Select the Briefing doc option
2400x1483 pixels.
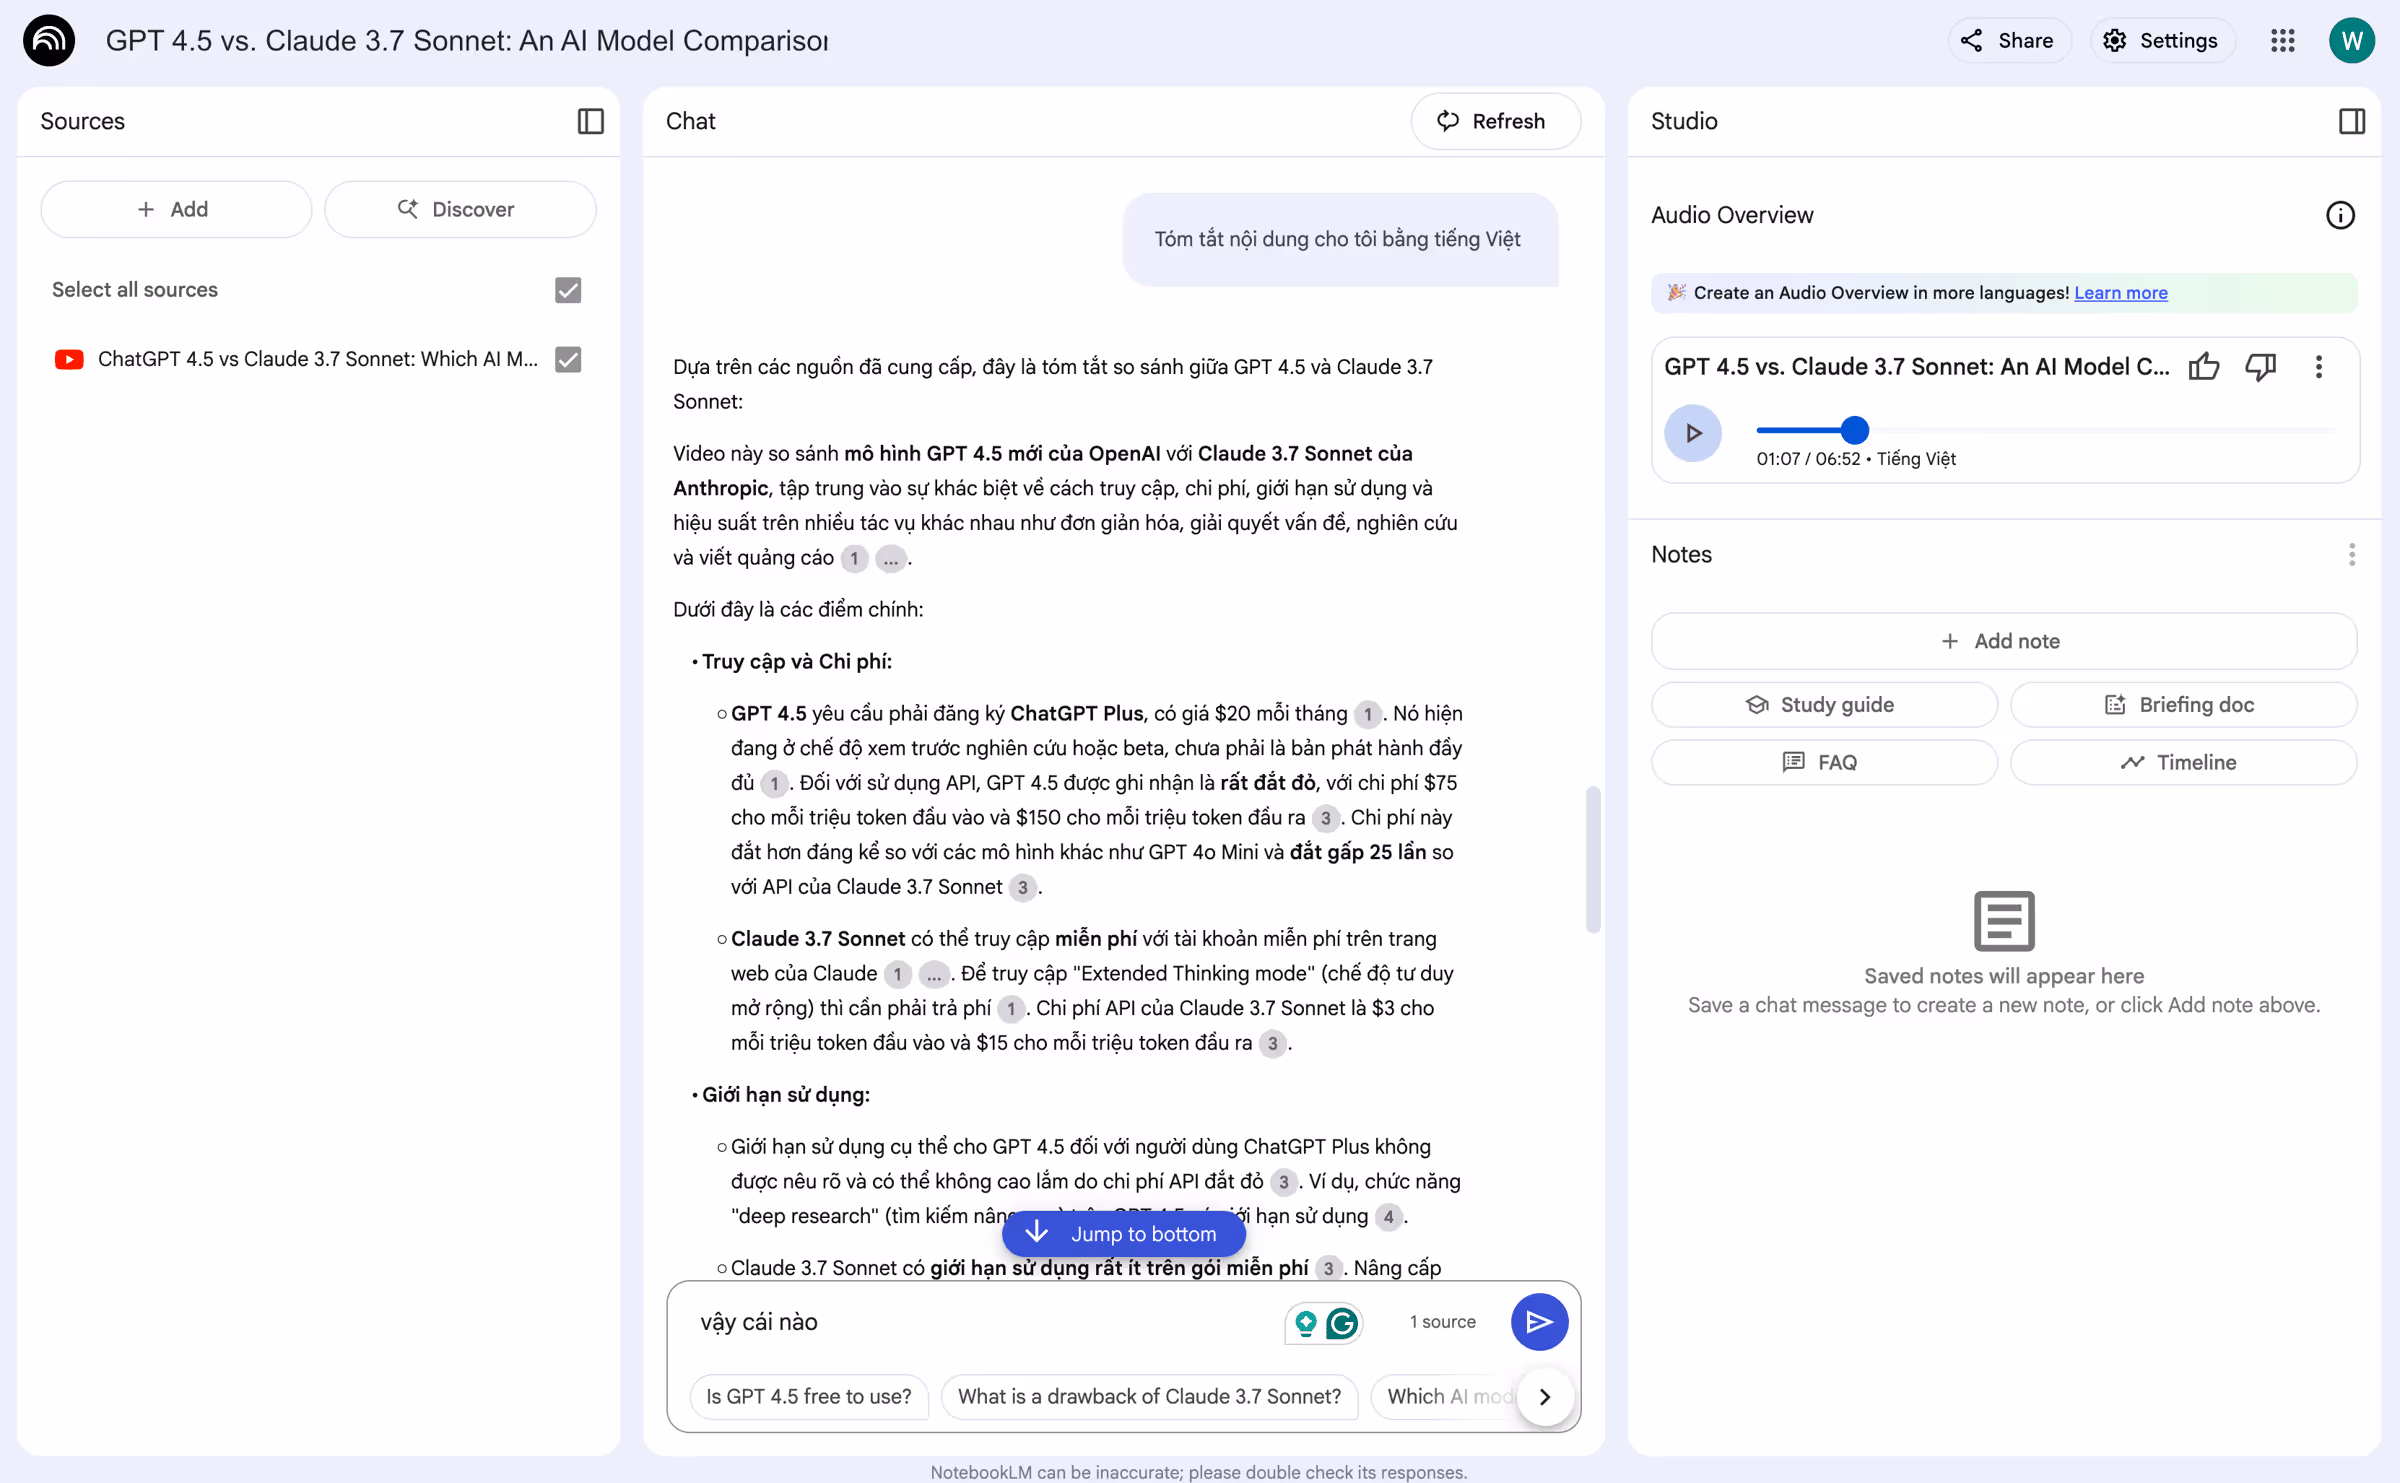(x=2182, y=705)
